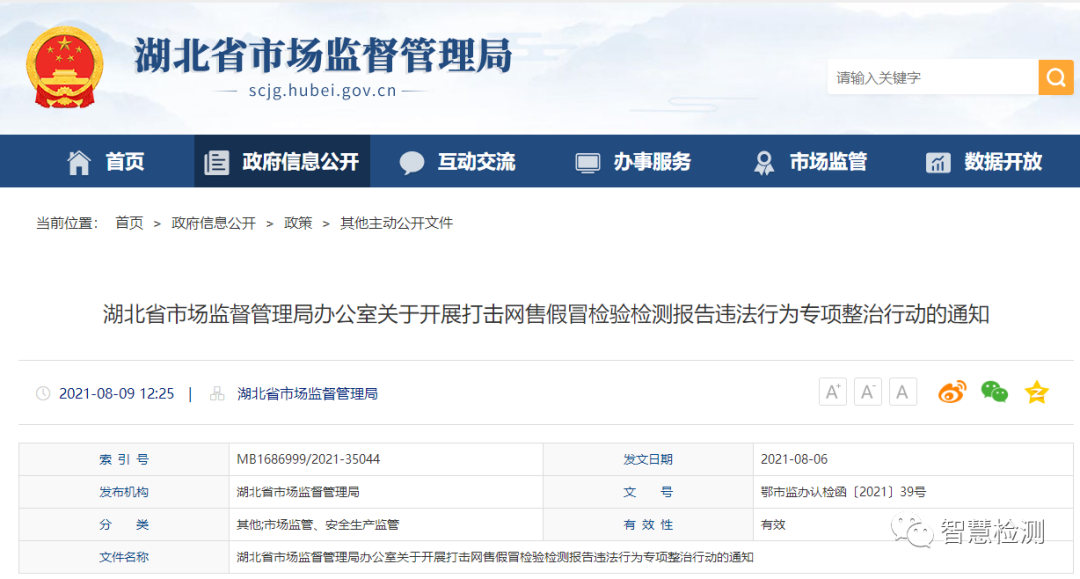
Task: Share article via WeChat icon
Action: click(x=994, y=392)
